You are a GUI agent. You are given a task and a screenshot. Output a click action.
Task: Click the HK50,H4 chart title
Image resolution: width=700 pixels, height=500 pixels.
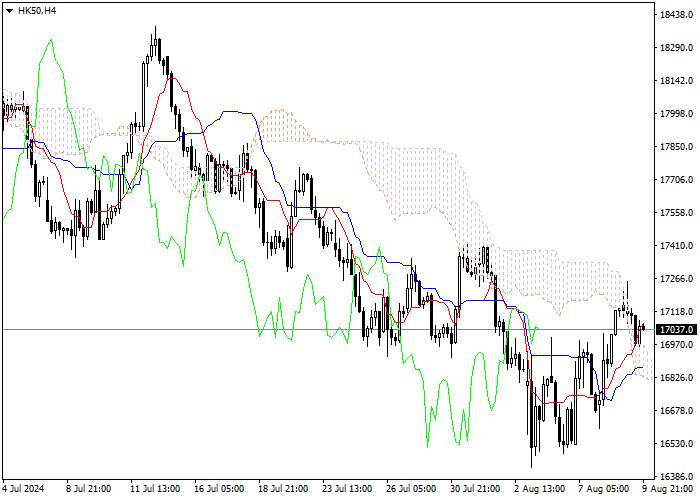(37, 11)
